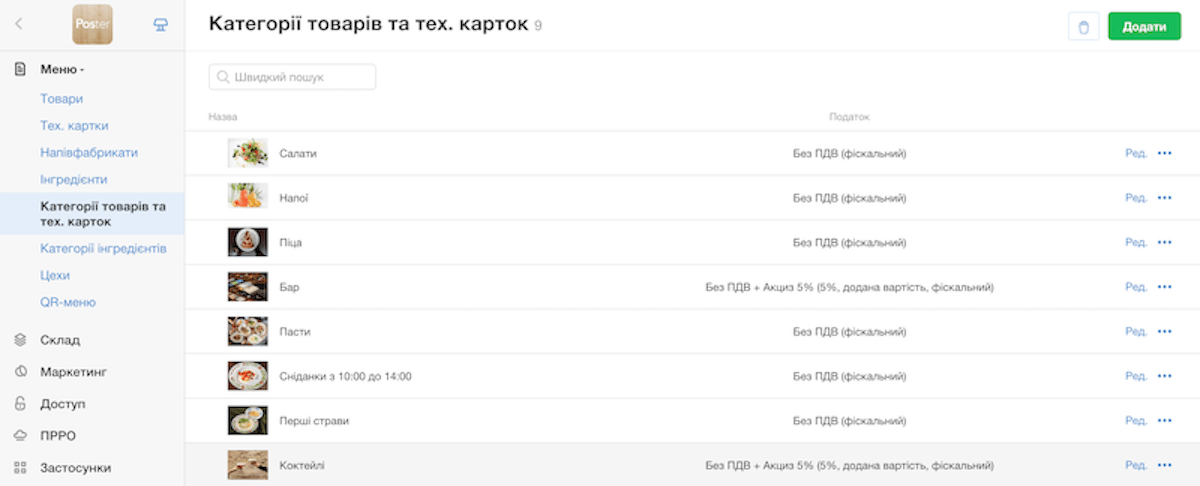The image size is (1200, 486).
Task: Click the trash bin icon button
Action: pyautogui.click(x=1083, y=27)
